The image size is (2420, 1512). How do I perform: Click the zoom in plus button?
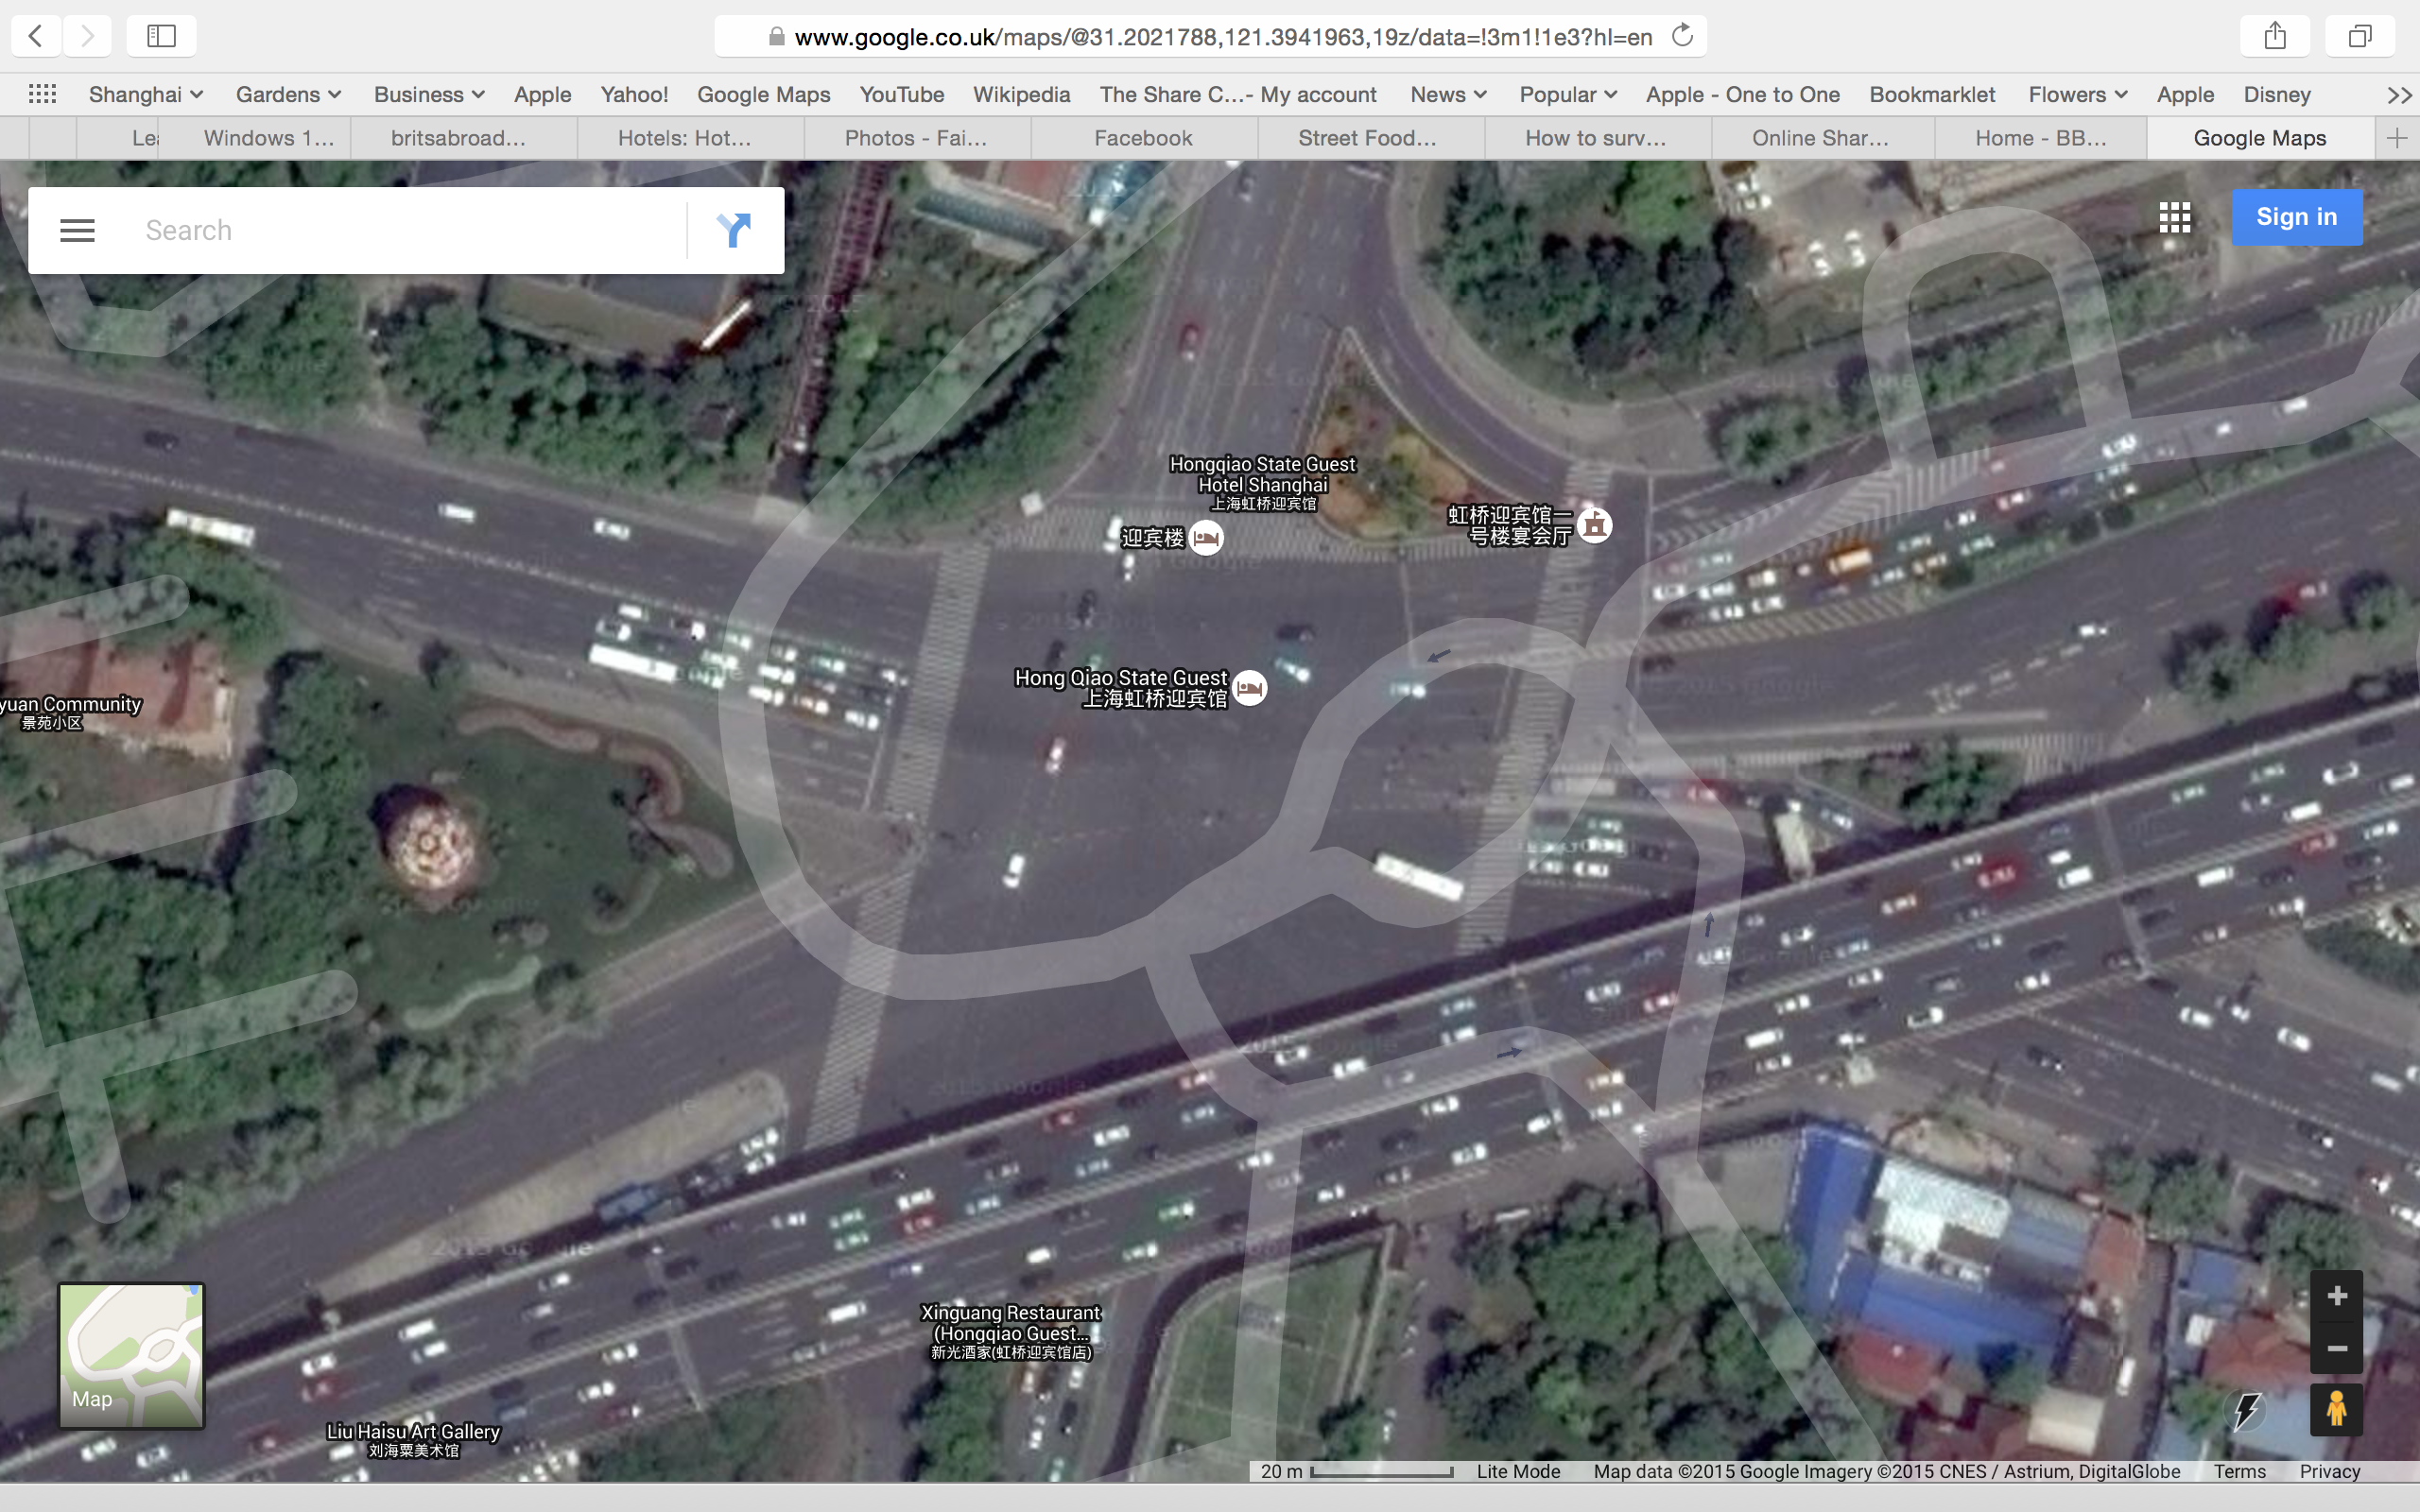coord(2336,1296)
